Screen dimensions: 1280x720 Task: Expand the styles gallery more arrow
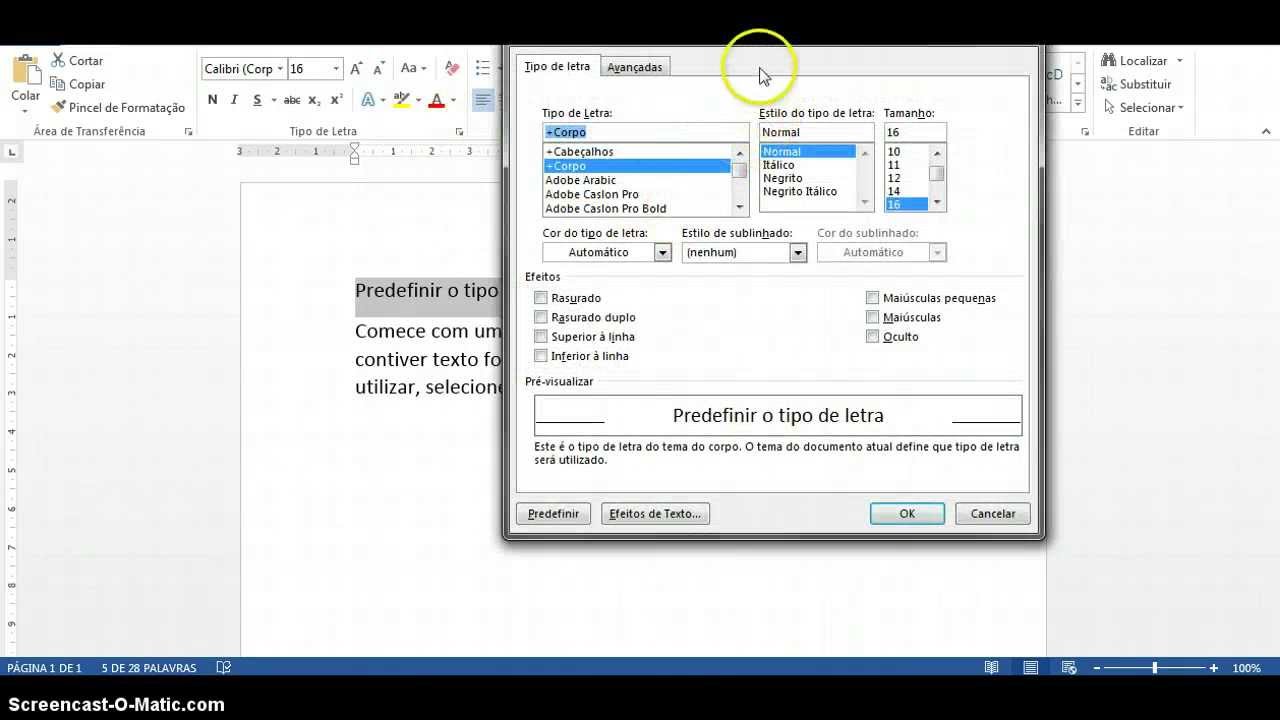(1078, 103)
